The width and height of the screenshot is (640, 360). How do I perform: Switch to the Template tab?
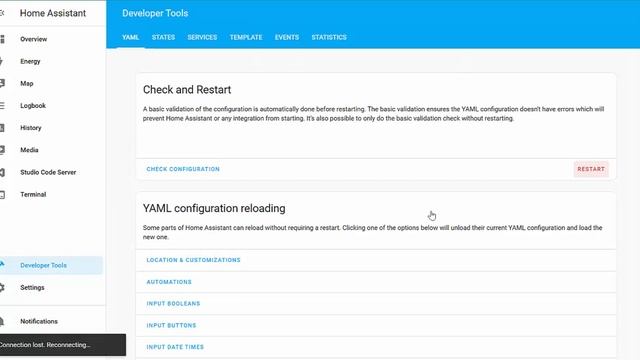click(246, 37)
